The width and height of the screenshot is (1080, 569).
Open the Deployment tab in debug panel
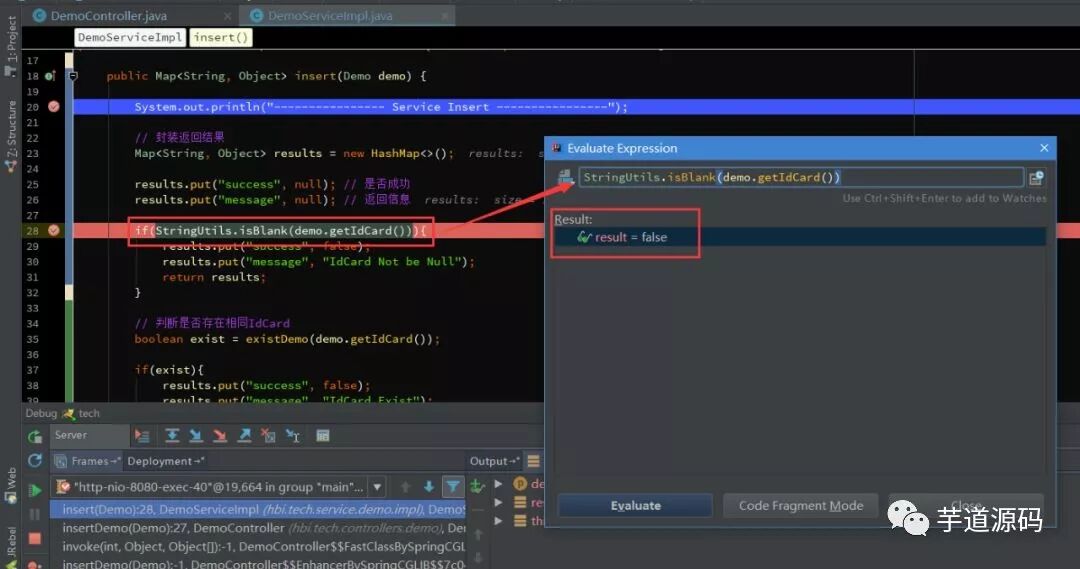[x=165, y=461]
